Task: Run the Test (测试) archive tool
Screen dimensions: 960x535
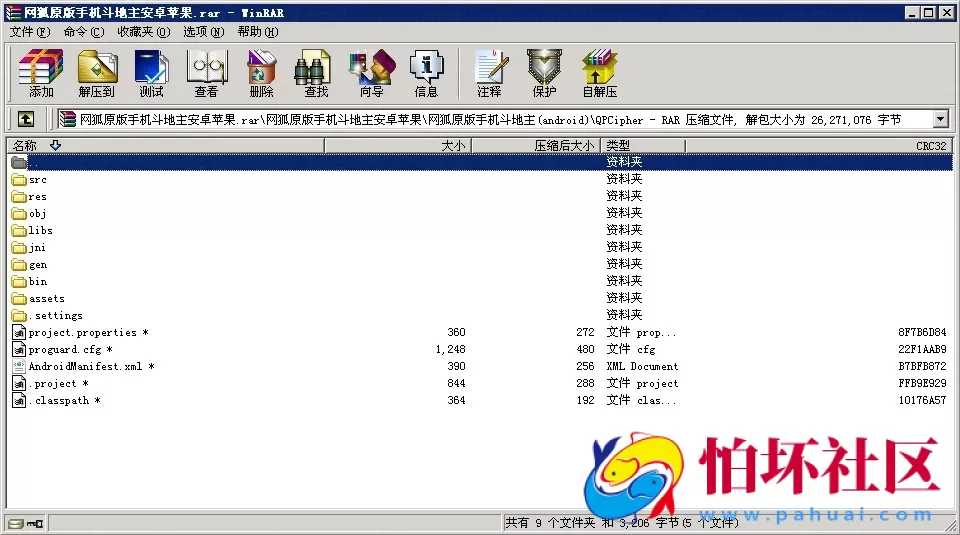Action: click(x=151, y=73)
